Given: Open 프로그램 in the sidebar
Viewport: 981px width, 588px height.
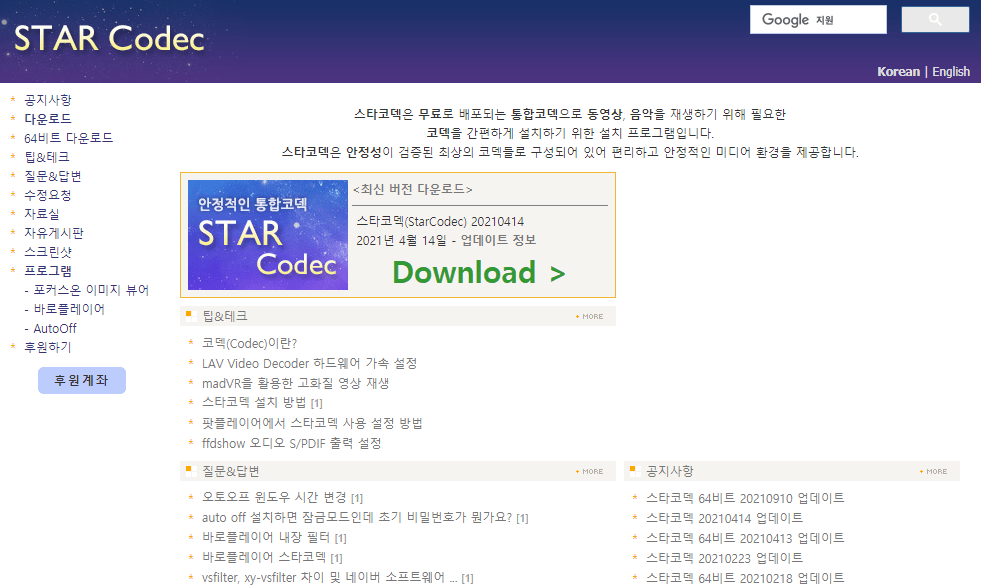Looking at the screenshot, I should tap(48, 271).
